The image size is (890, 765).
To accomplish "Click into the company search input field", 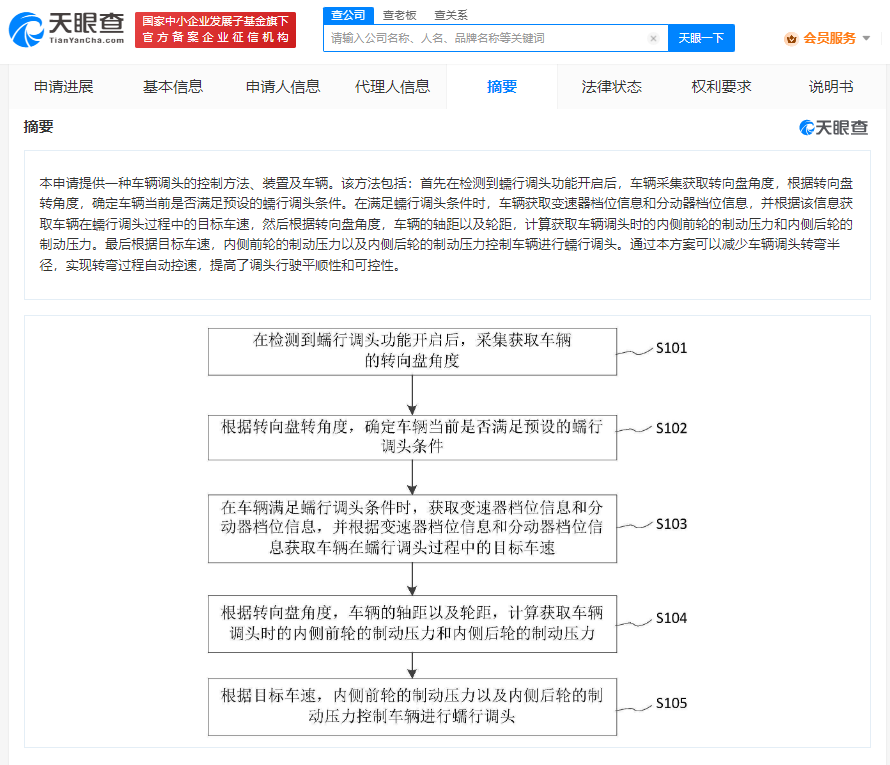I will point(480,37).
